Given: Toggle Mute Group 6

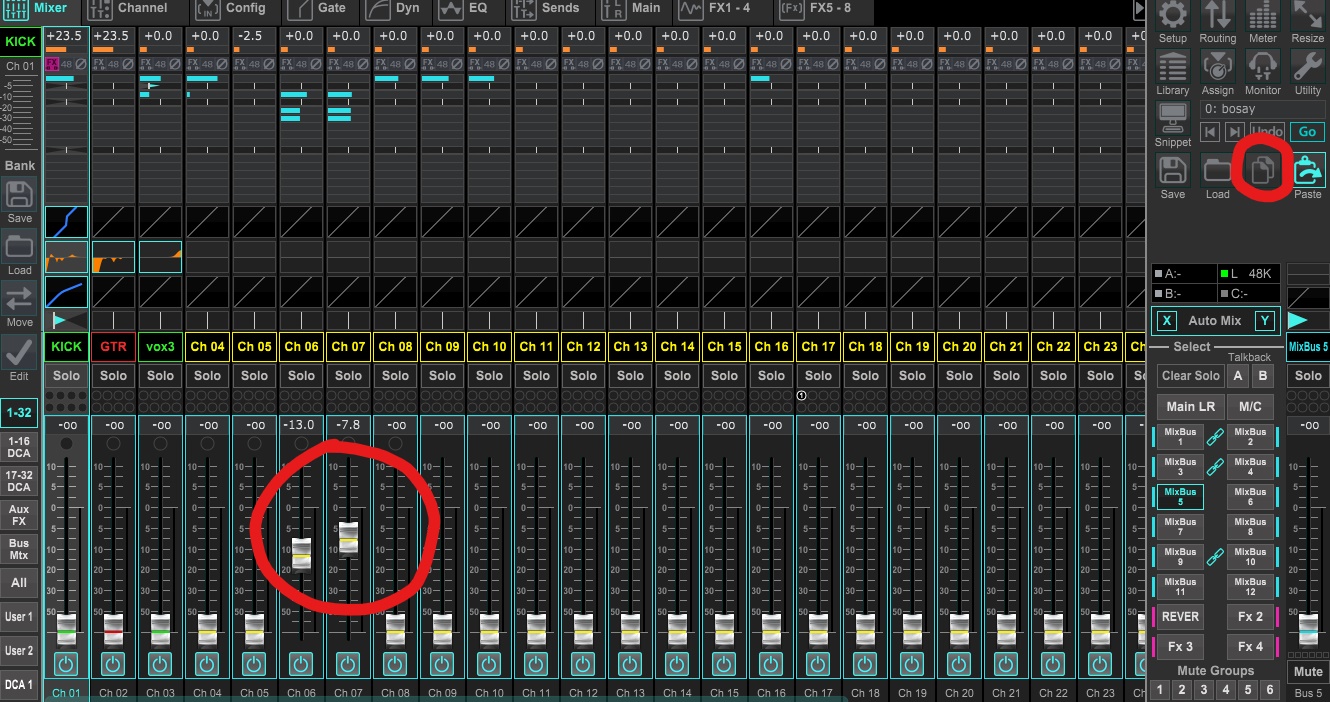Looking at the screenshot, I should pyautogui.click(x=1270, y=690).
